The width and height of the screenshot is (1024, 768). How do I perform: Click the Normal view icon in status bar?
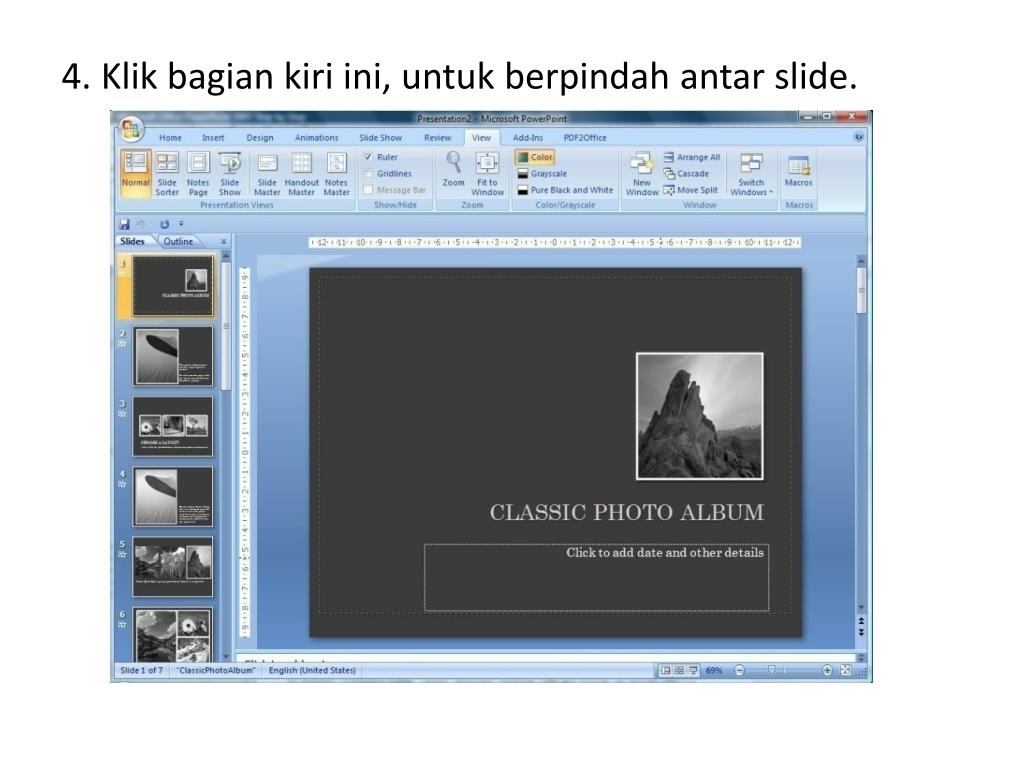pyautogui.click(x=665, y=670)
